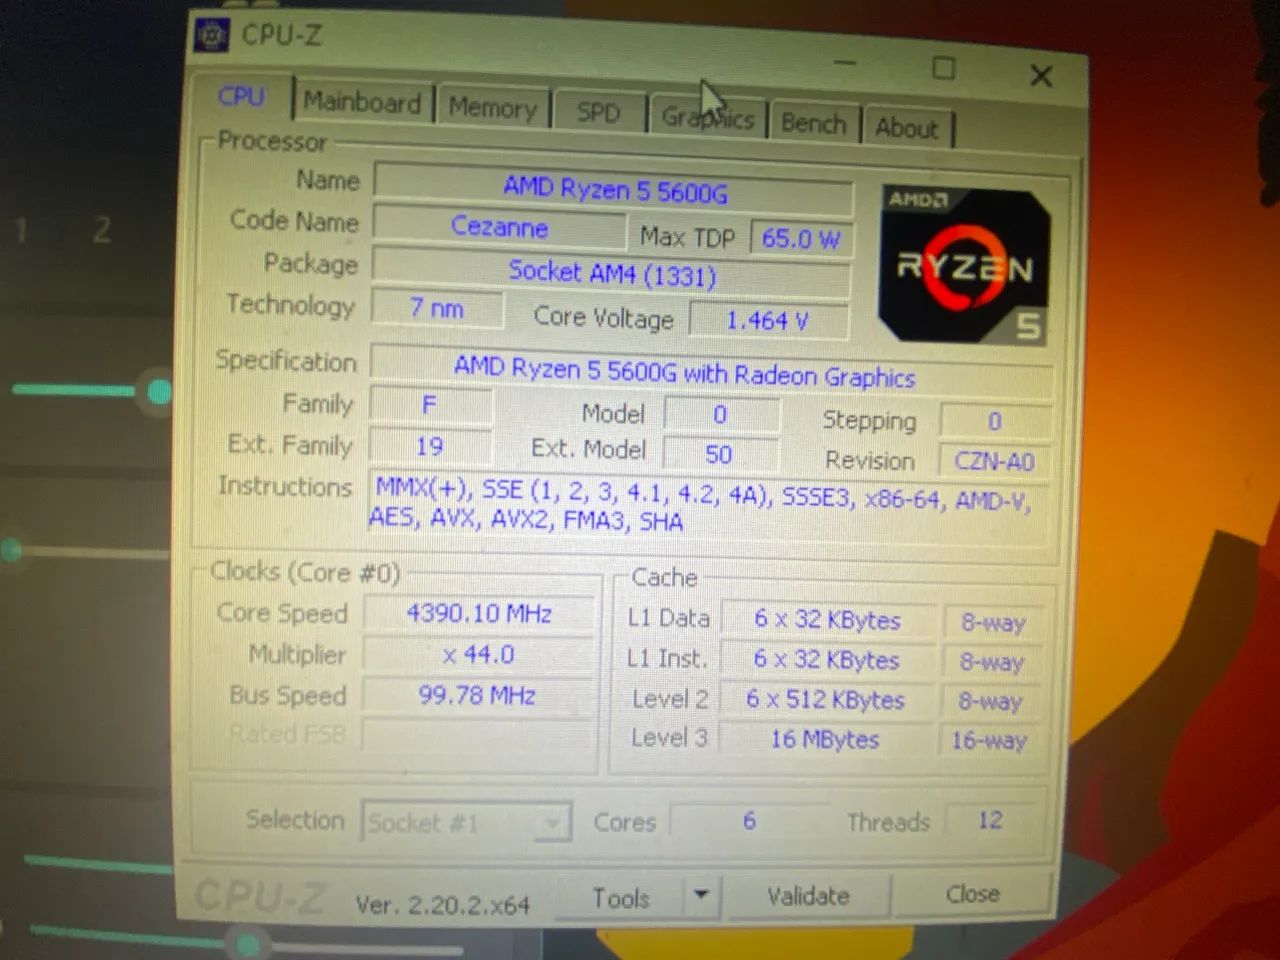Screen dimensions: 1280x960
Task: Click the Threads value 12
Action: pyautogui.click(x=990, y=820)
